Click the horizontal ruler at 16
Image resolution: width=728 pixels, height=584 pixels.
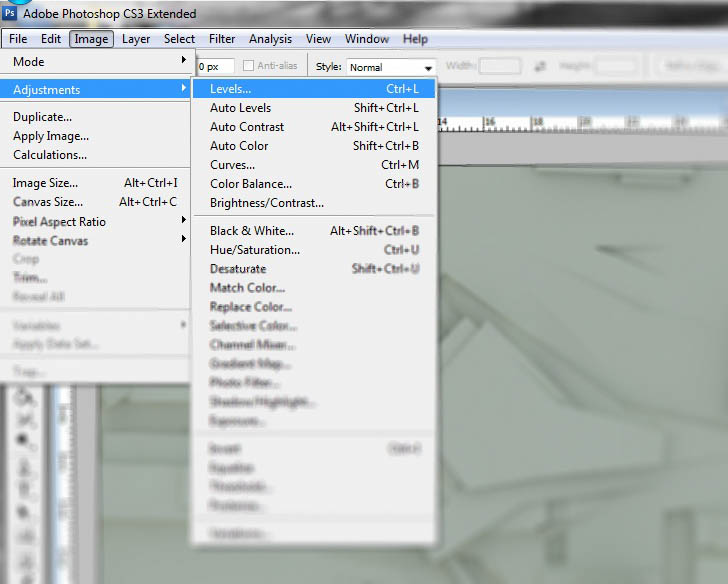click(x=489, y=123)
